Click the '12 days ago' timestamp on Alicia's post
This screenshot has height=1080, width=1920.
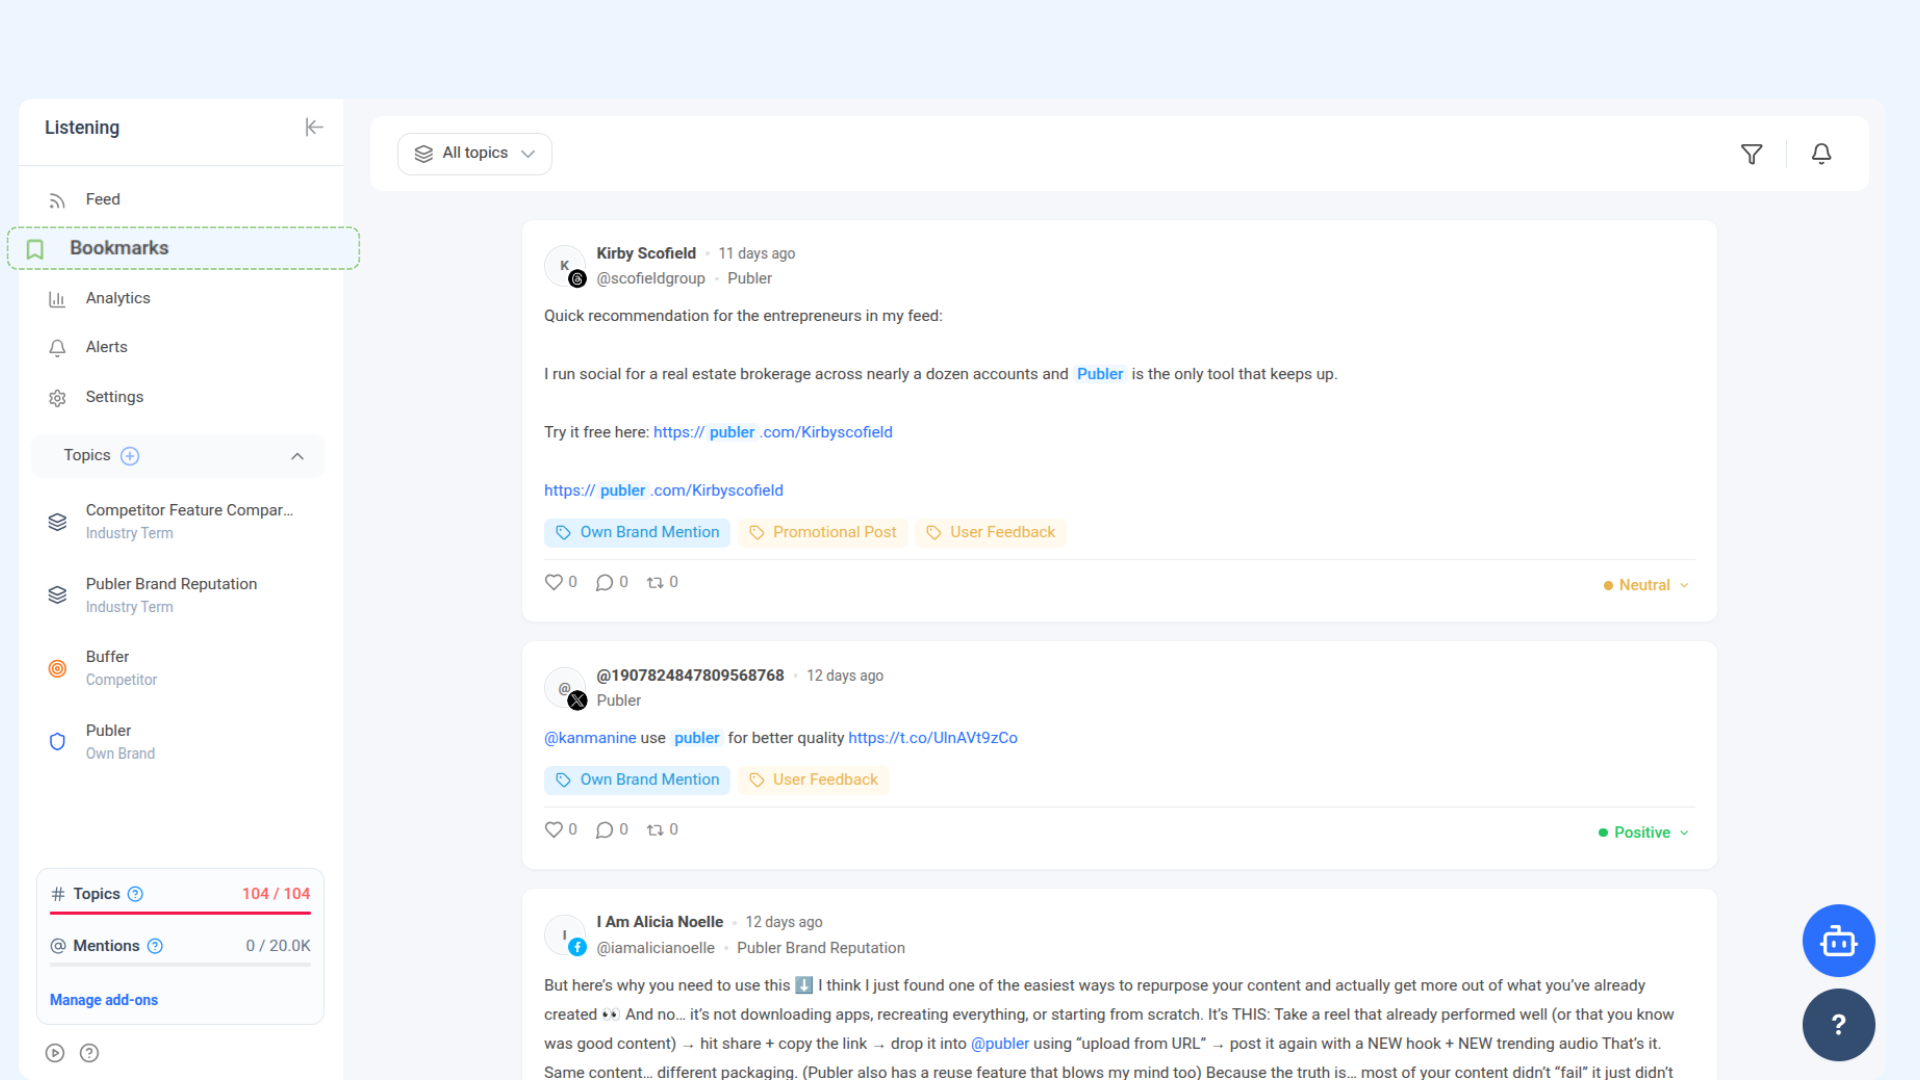pos(784,922)
